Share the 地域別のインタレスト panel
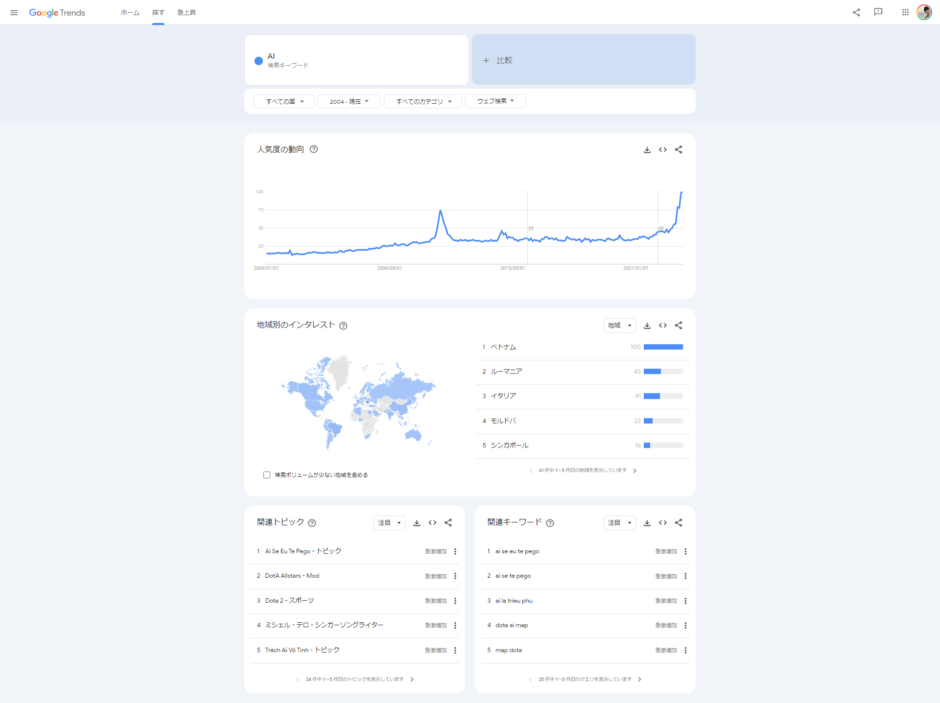This screenshot has height=703, width=940. tap(679, 325)
